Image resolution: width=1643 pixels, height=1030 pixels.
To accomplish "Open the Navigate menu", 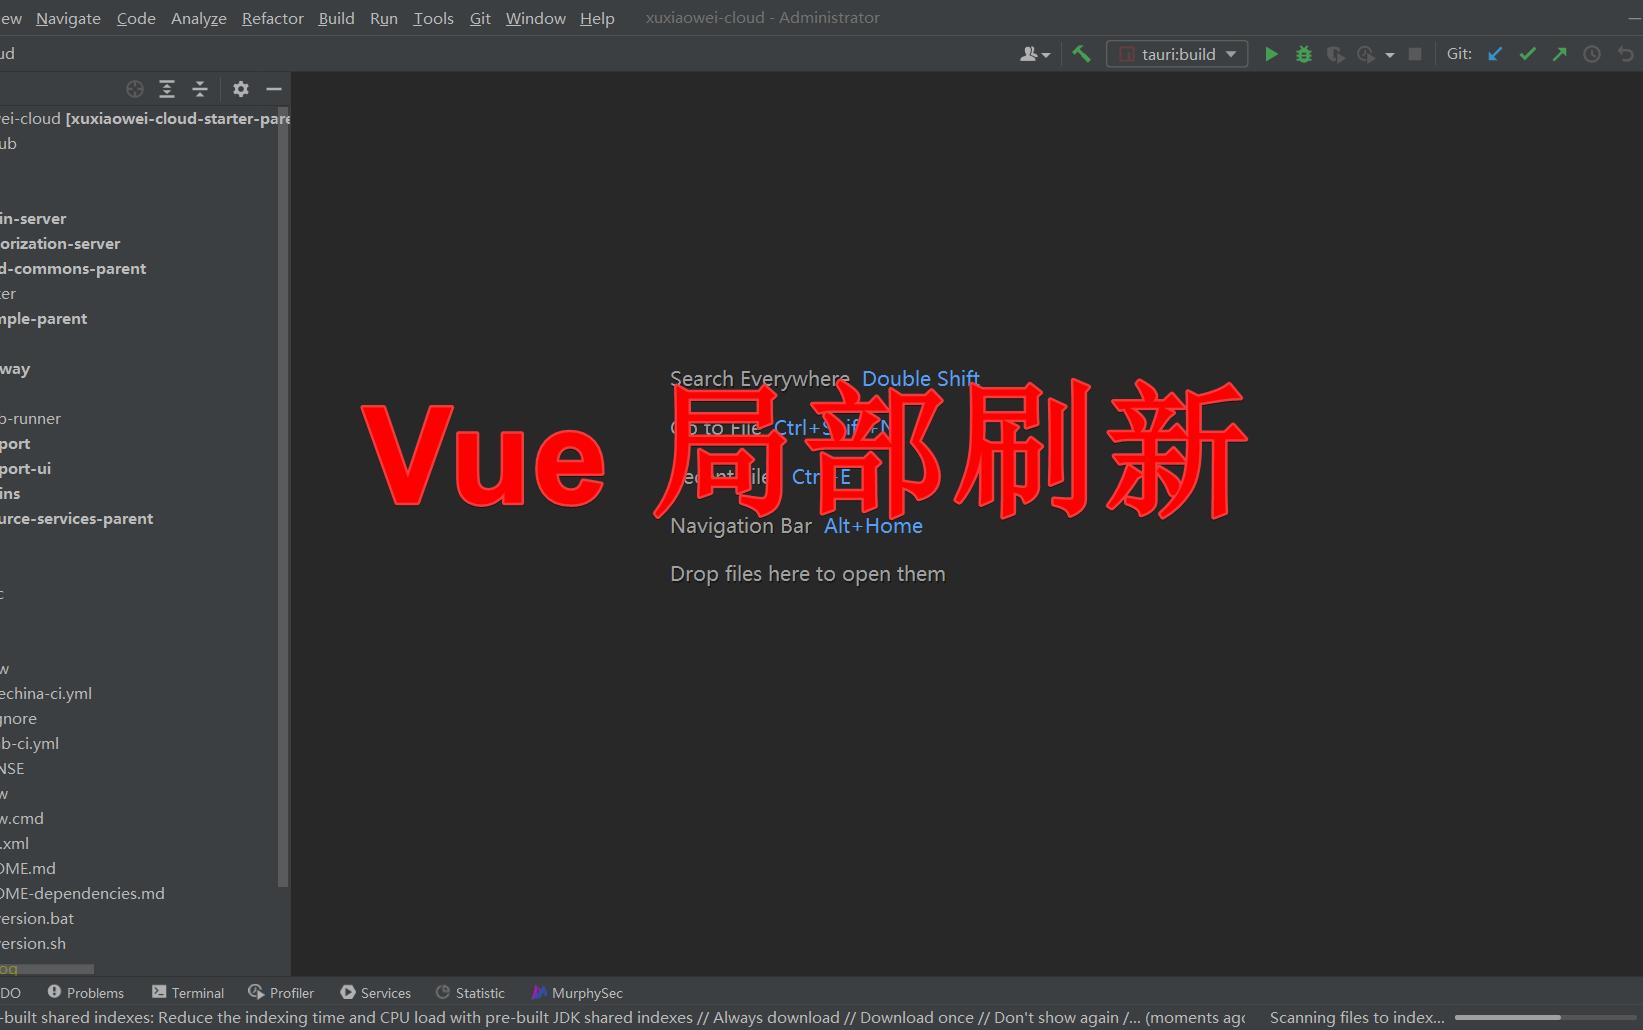I will coord(68,18).
